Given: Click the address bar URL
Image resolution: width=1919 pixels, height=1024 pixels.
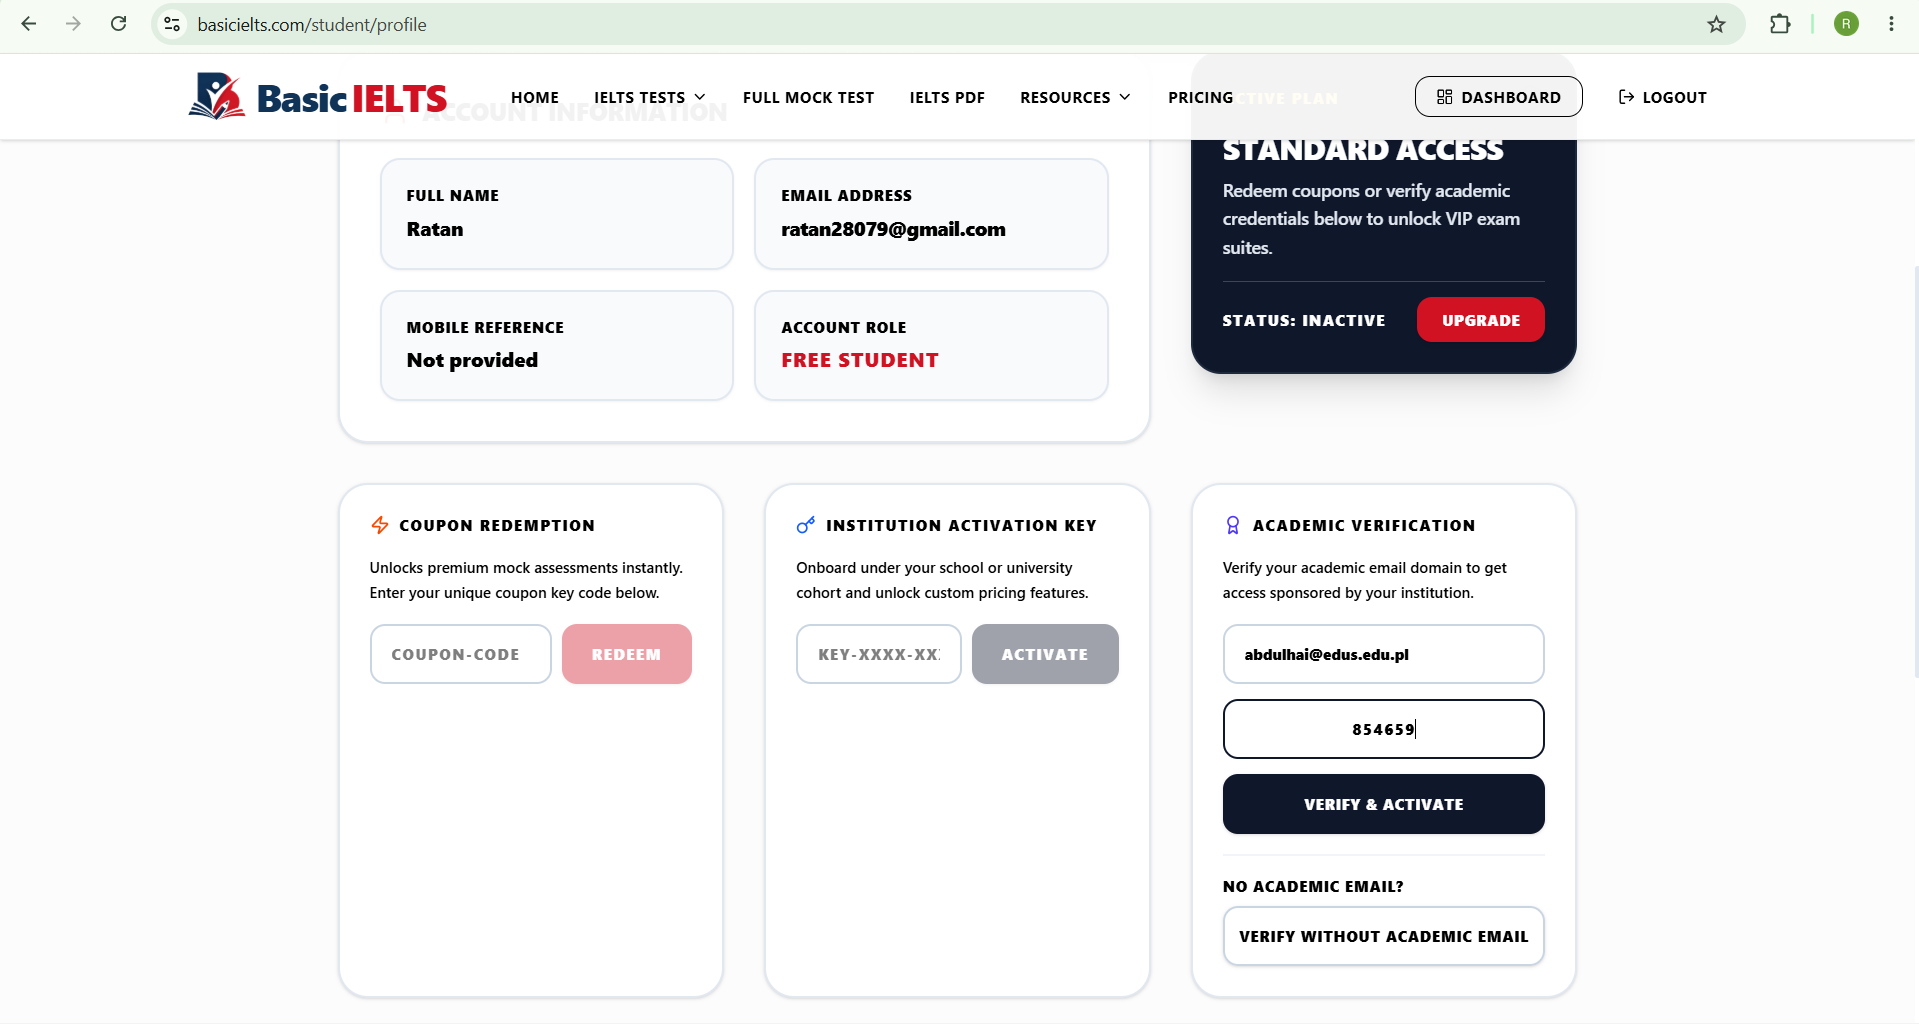Looking at the screenshot, I should 312,24.
